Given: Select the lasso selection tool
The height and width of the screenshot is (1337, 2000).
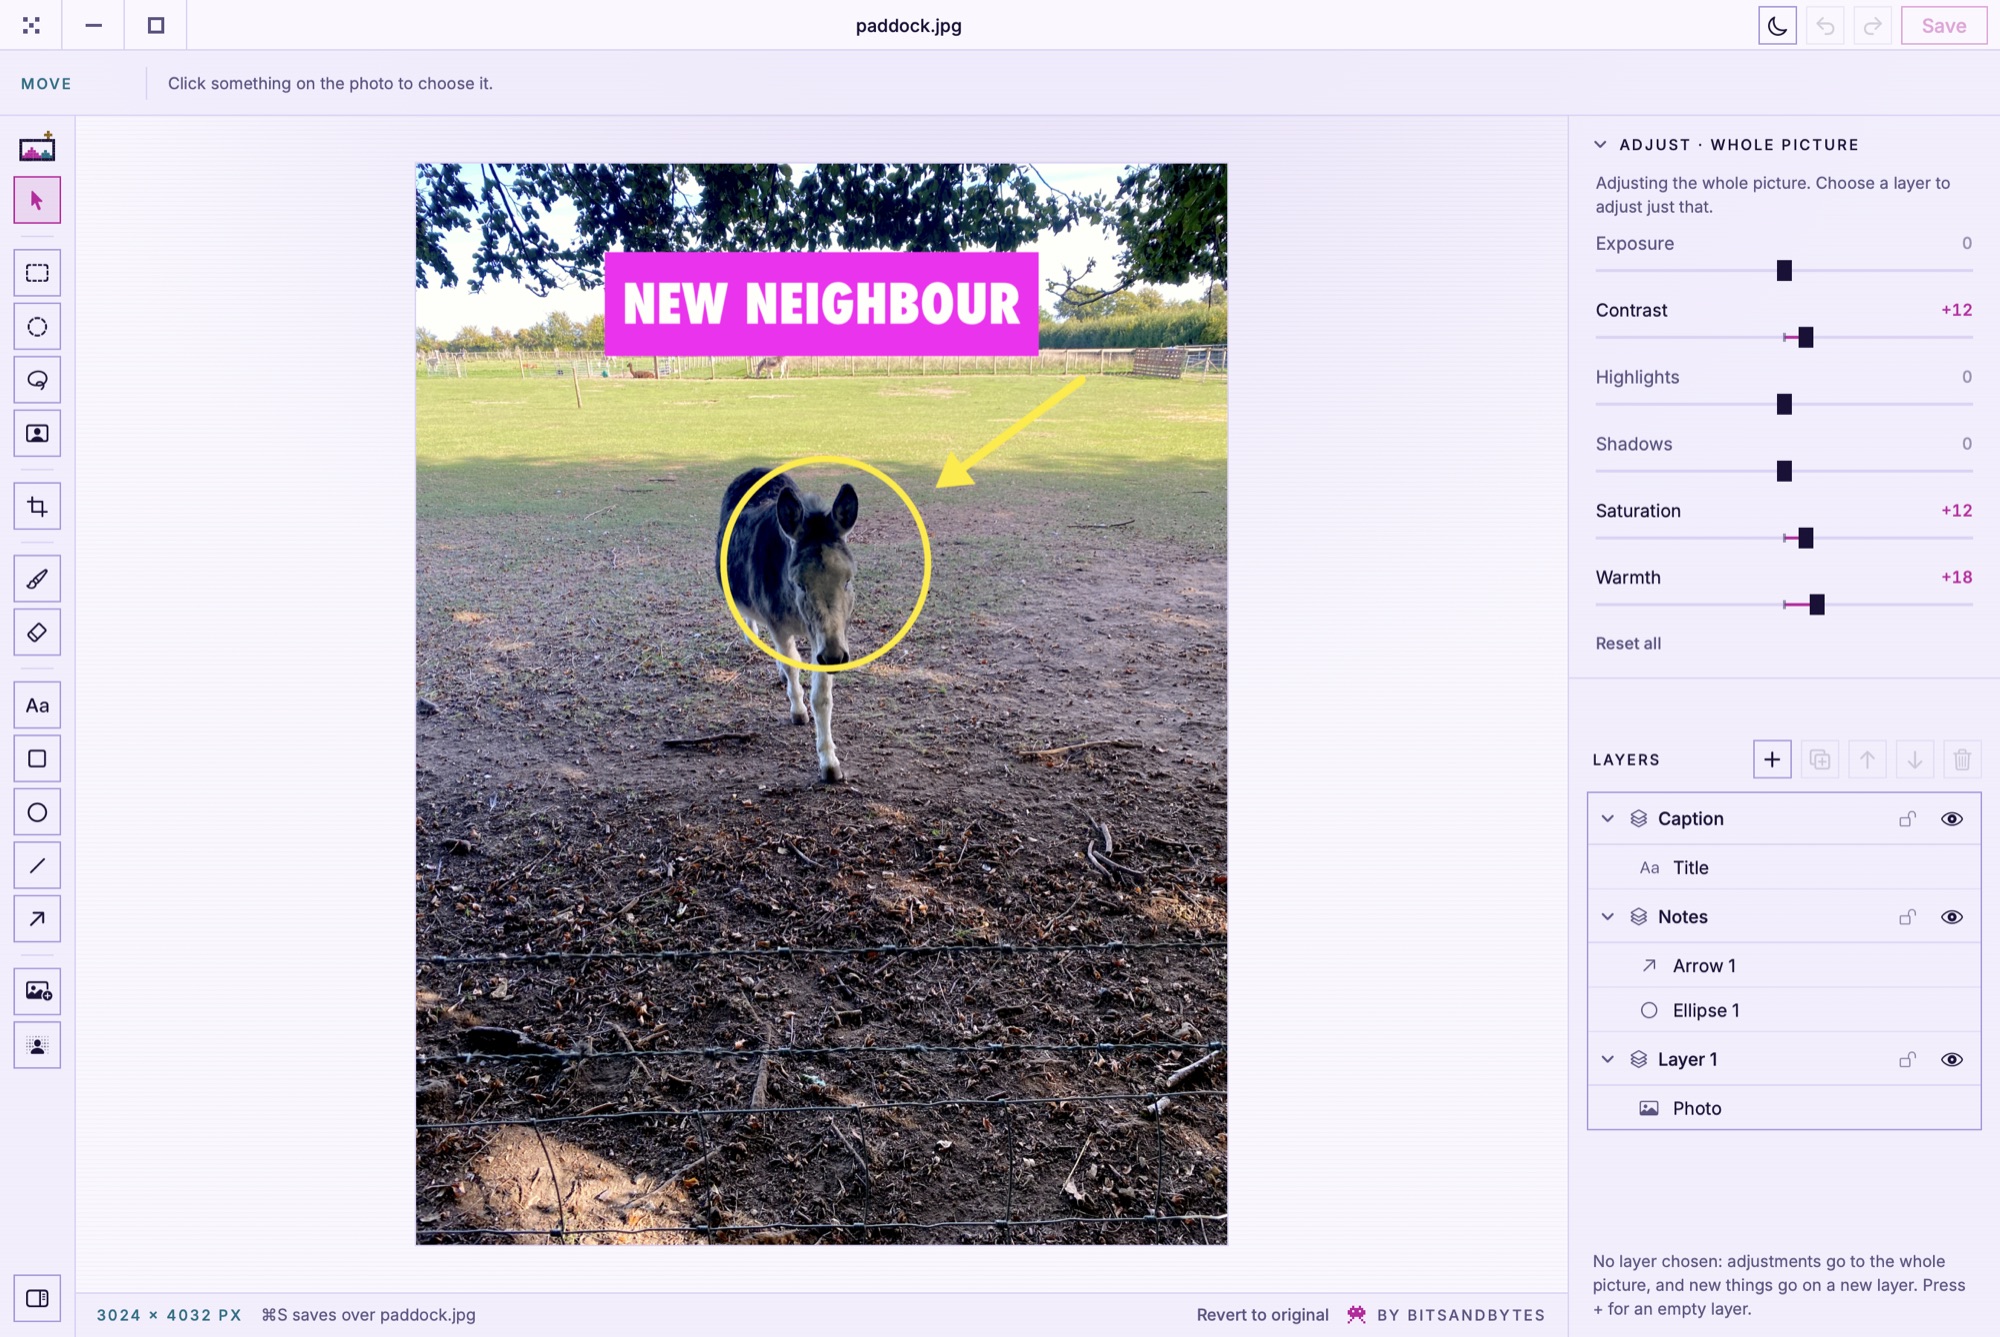Looking at the screenshot, I should click(x=37, y=380).
